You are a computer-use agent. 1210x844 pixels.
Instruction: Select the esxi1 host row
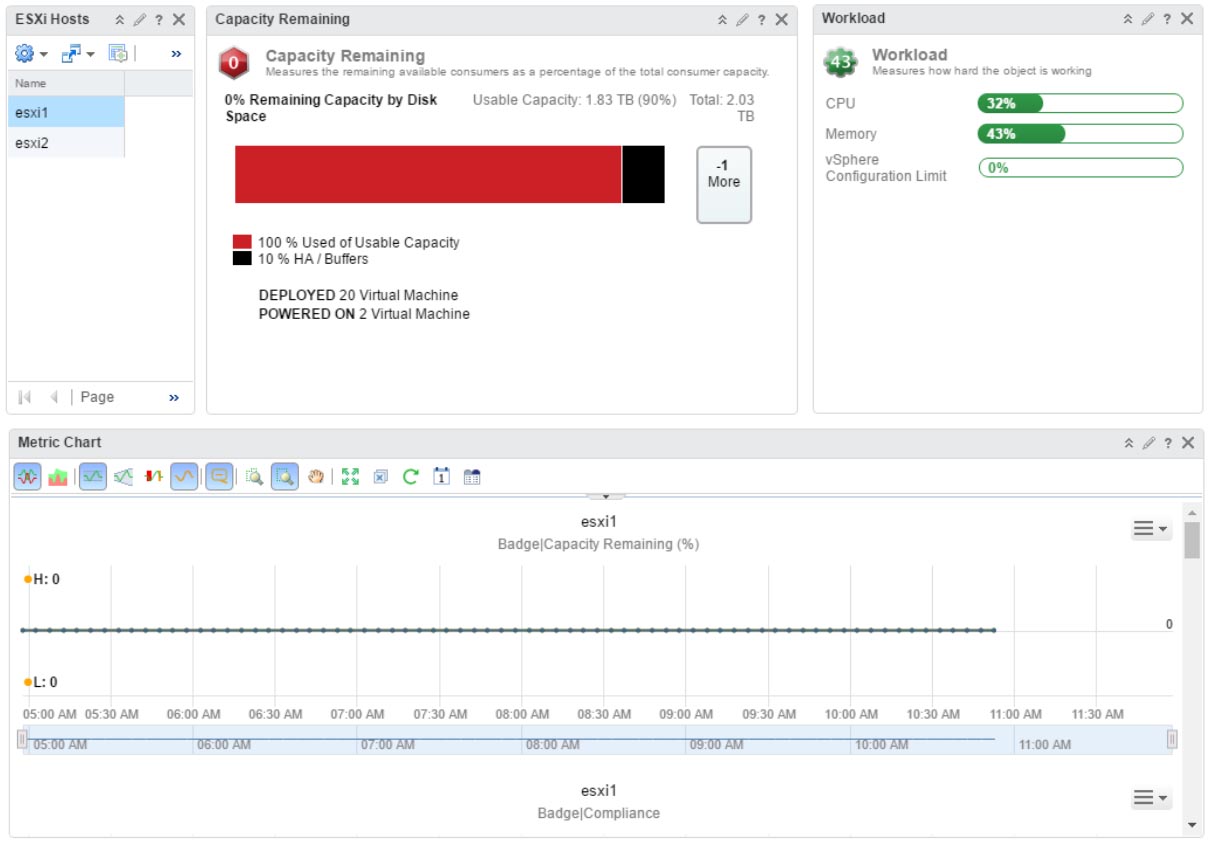click(x=66, y=113)
